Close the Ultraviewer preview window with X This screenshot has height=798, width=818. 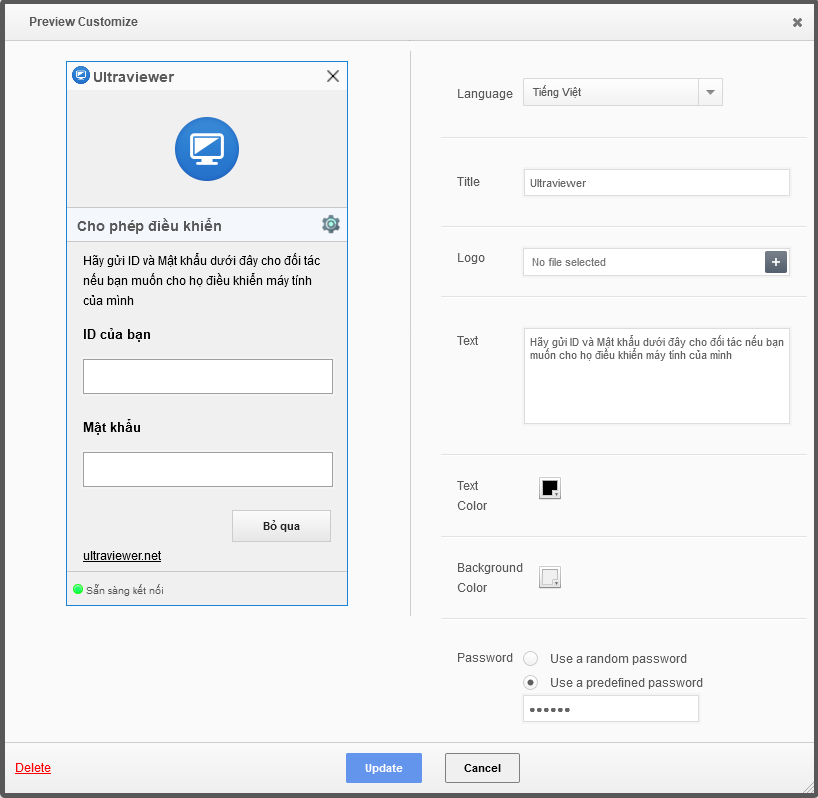point(333,76)
